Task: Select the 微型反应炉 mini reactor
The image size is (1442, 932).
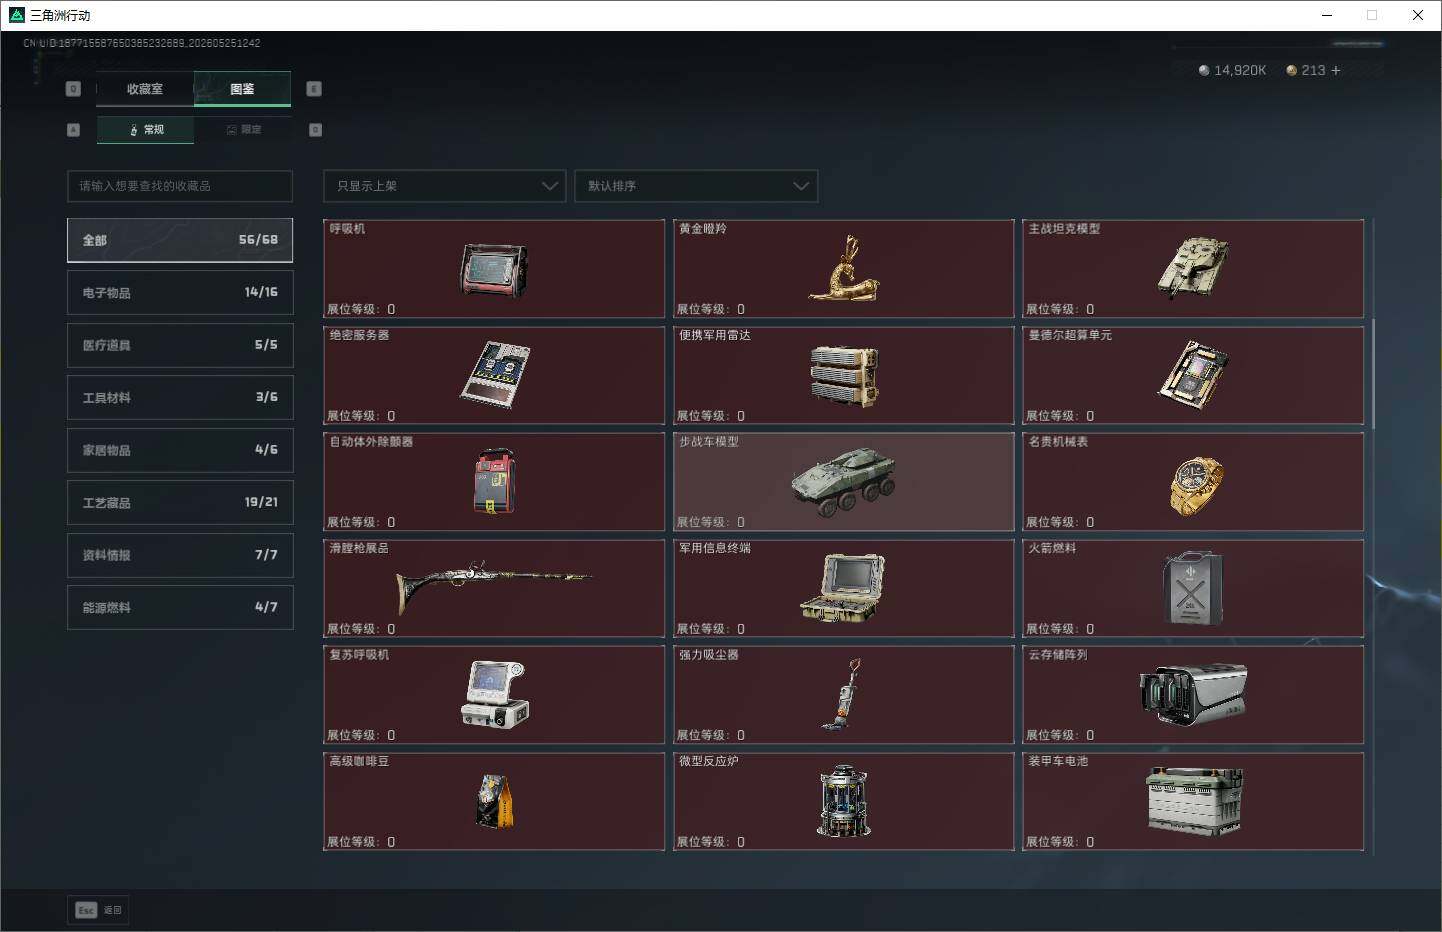Action: [843, 801]
